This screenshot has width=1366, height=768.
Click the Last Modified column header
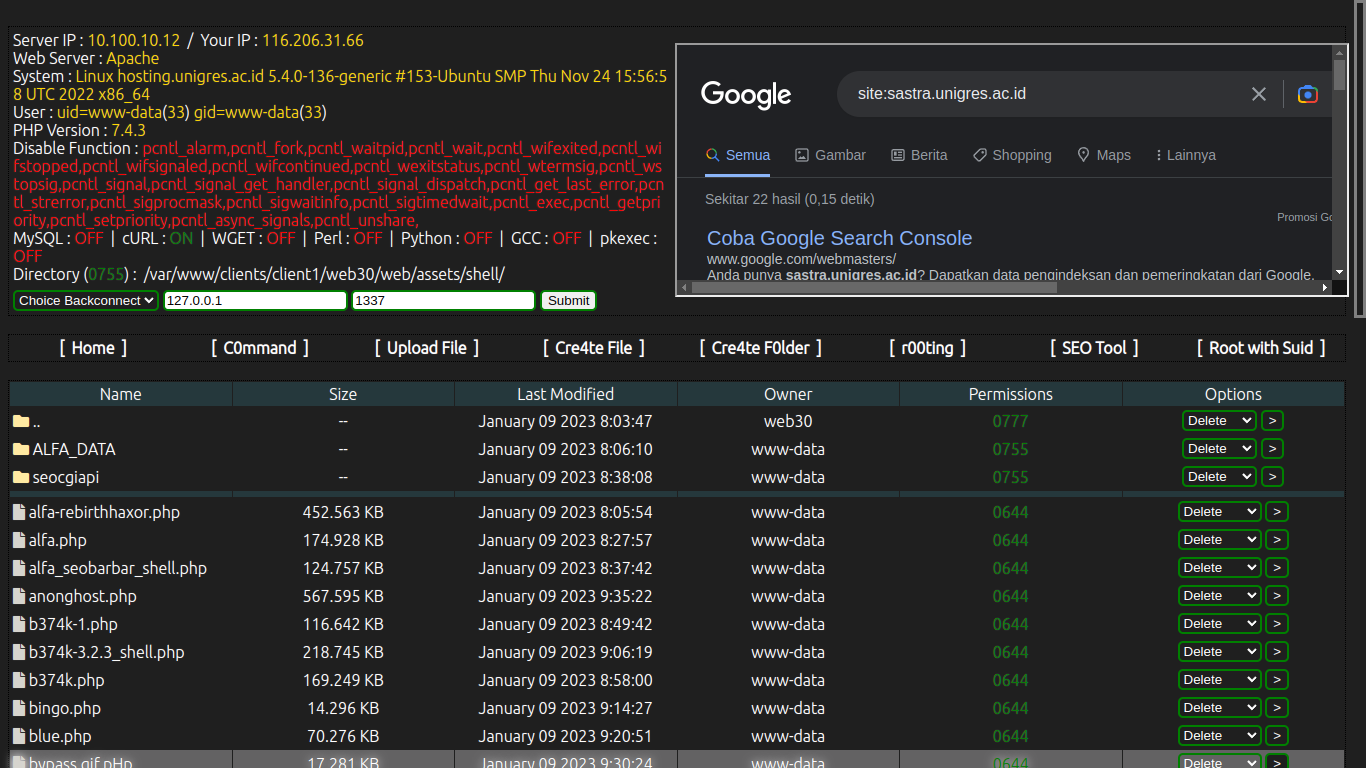[x=566, y=394]
